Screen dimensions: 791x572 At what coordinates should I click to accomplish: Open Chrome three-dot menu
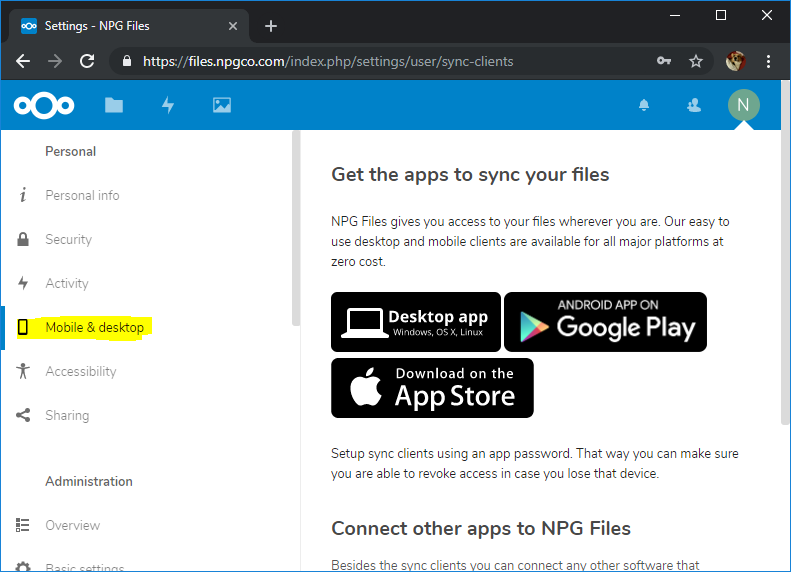pos(768,62)
